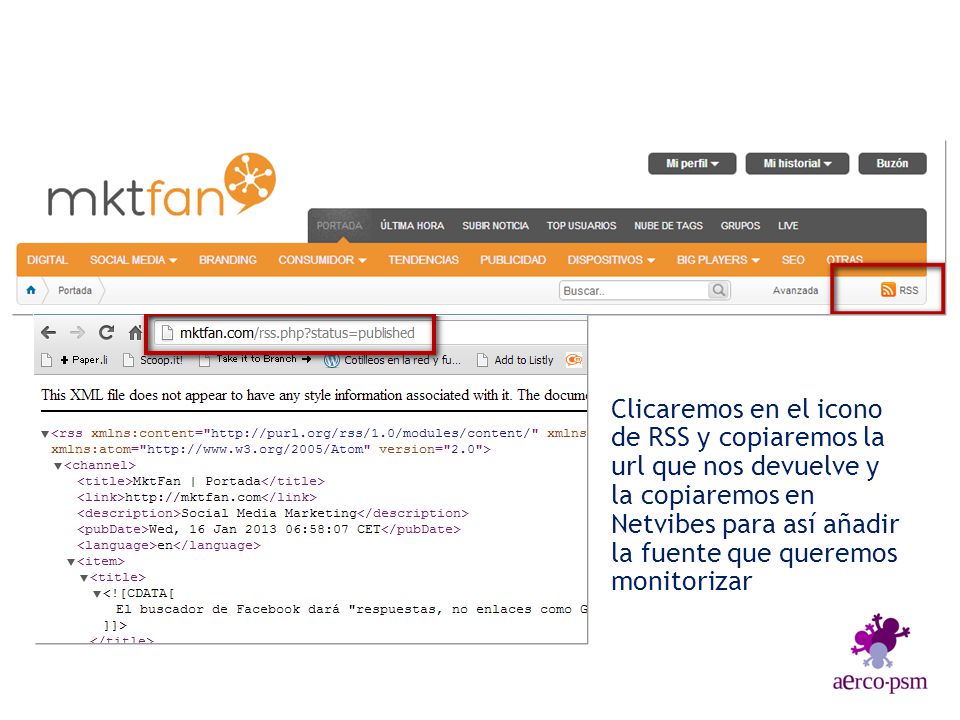Select the ÚLTIMA HORA tab

coord(412,226)
